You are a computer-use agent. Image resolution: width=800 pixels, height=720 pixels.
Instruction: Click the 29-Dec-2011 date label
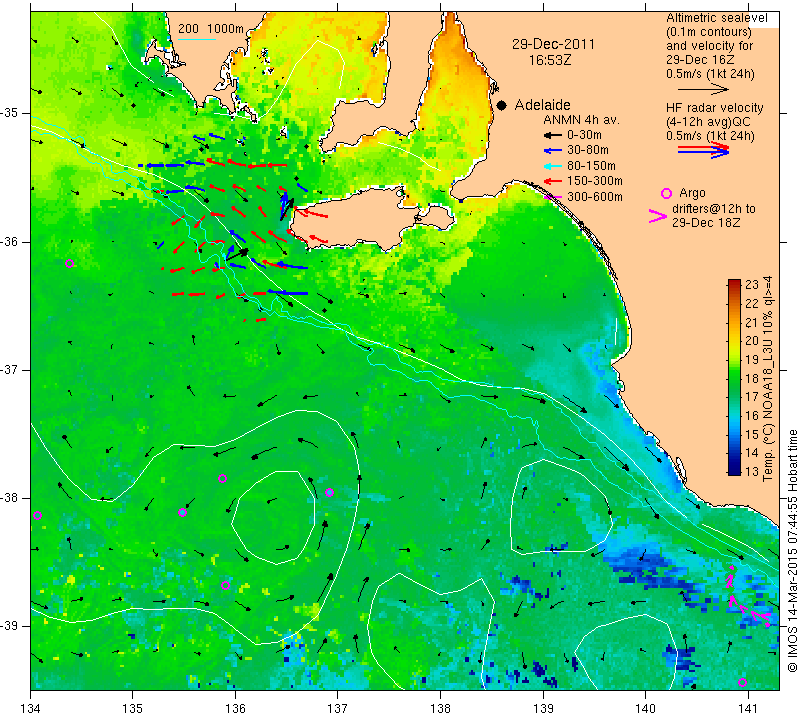click(x=553, y=44)
